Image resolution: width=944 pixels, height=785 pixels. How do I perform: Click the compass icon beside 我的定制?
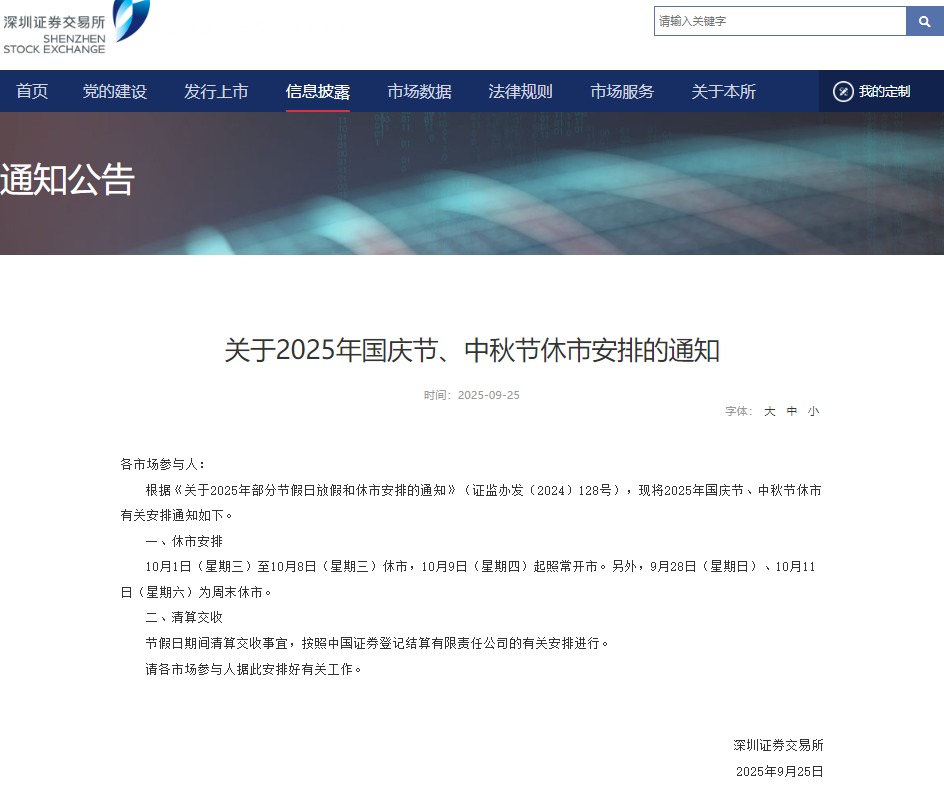843,92
